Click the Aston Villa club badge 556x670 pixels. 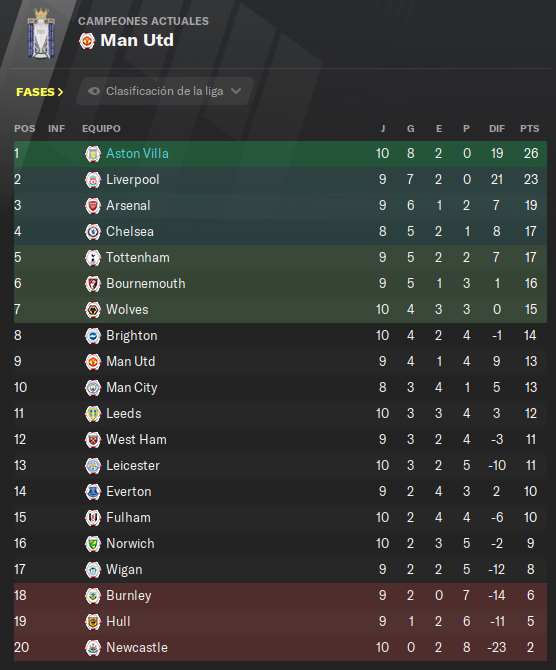pos(93,154)
